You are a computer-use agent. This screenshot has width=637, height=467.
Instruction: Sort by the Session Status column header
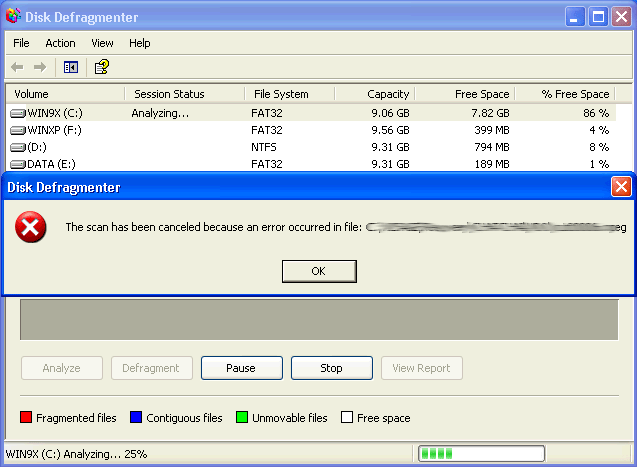tap(185, 94)
